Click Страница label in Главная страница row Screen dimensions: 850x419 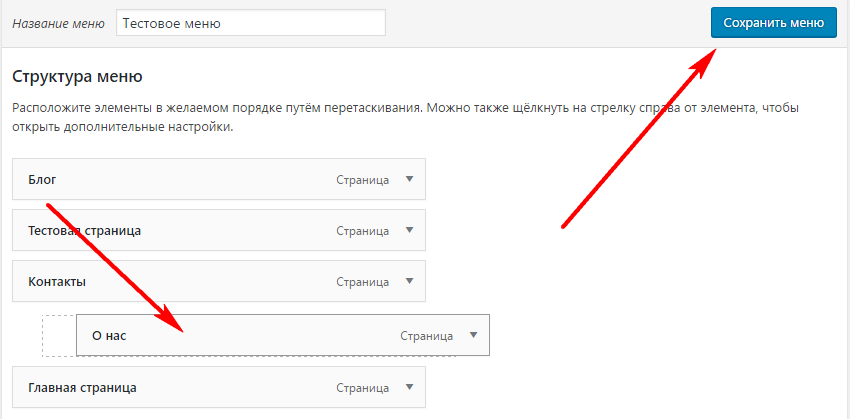click(363, 388)
